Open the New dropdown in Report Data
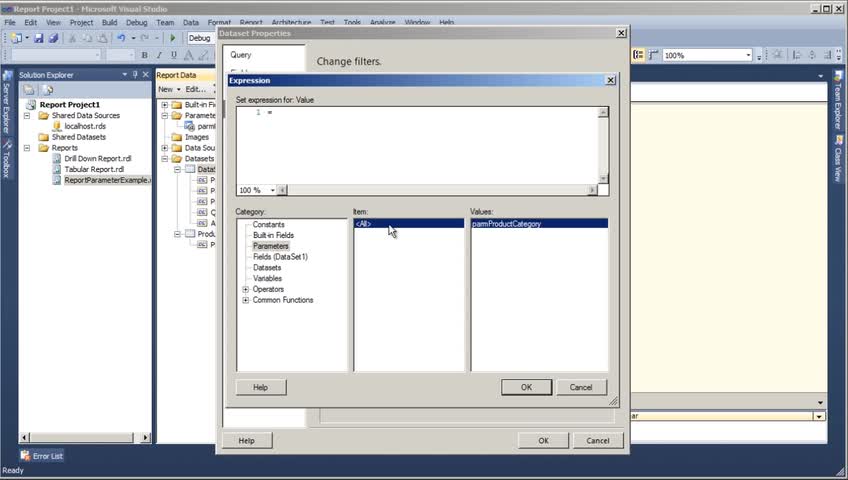This screenshot has width=848, height=480. click(x=169, y=89)
